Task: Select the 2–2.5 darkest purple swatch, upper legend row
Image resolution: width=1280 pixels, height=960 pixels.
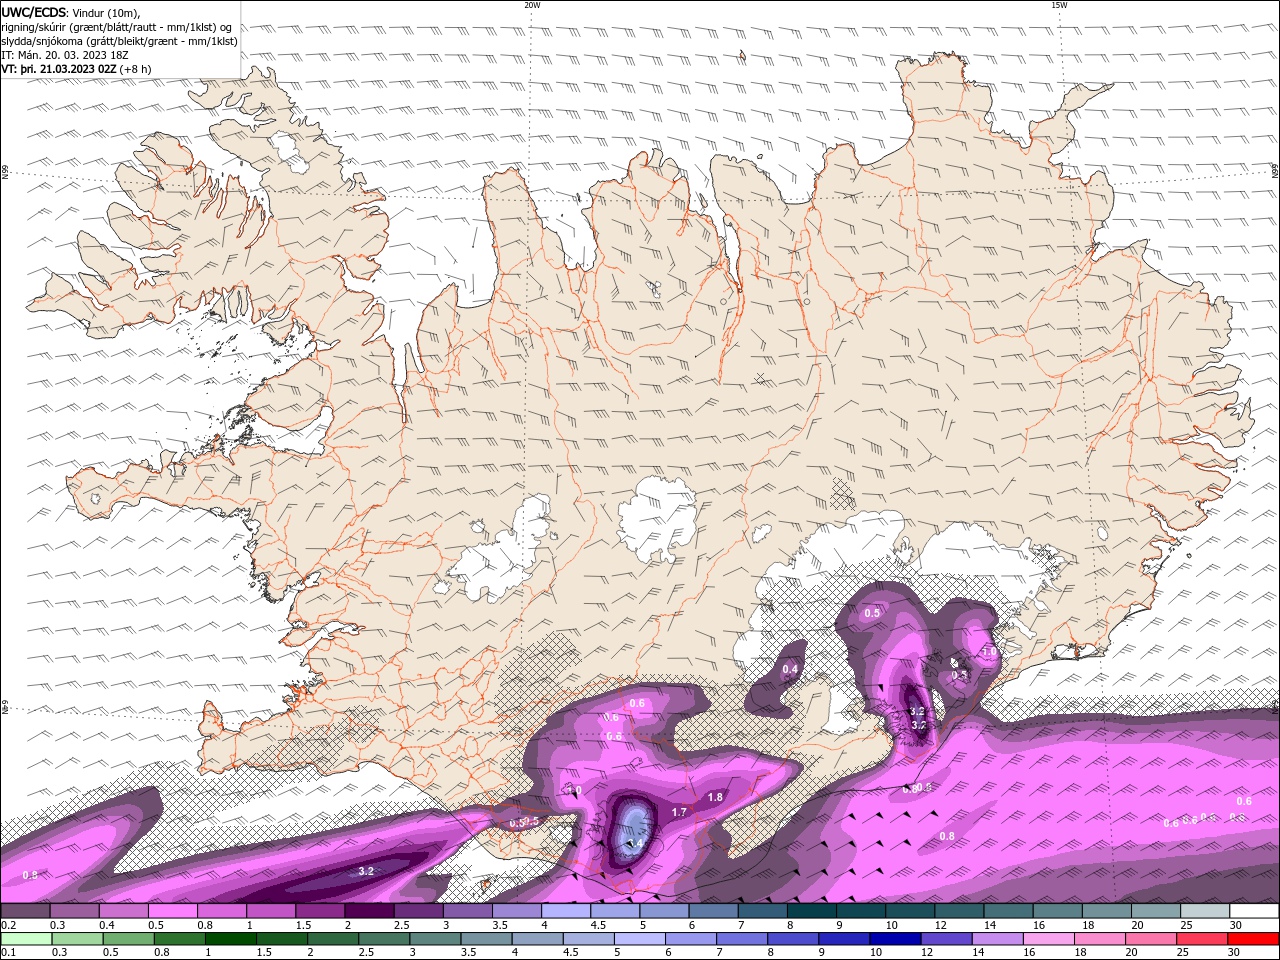Action: click(x=369, y=911)
